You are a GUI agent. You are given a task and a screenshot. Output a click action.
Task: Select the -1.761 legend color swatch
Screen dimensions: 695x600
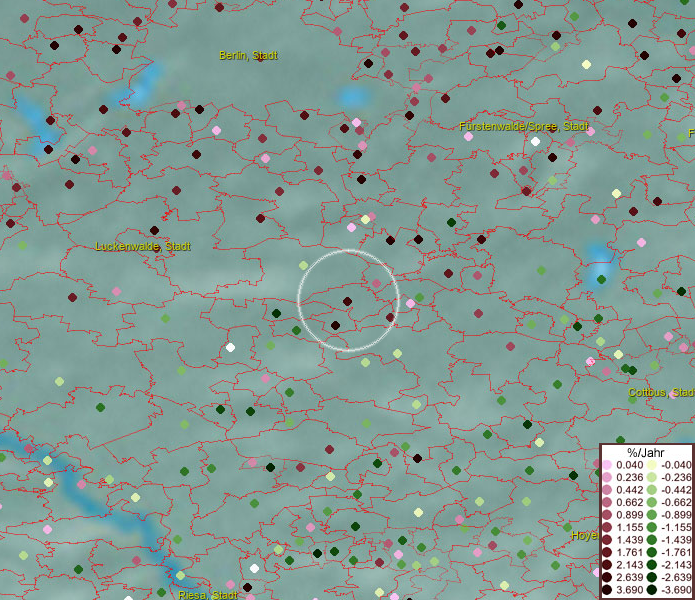(652, 552)
